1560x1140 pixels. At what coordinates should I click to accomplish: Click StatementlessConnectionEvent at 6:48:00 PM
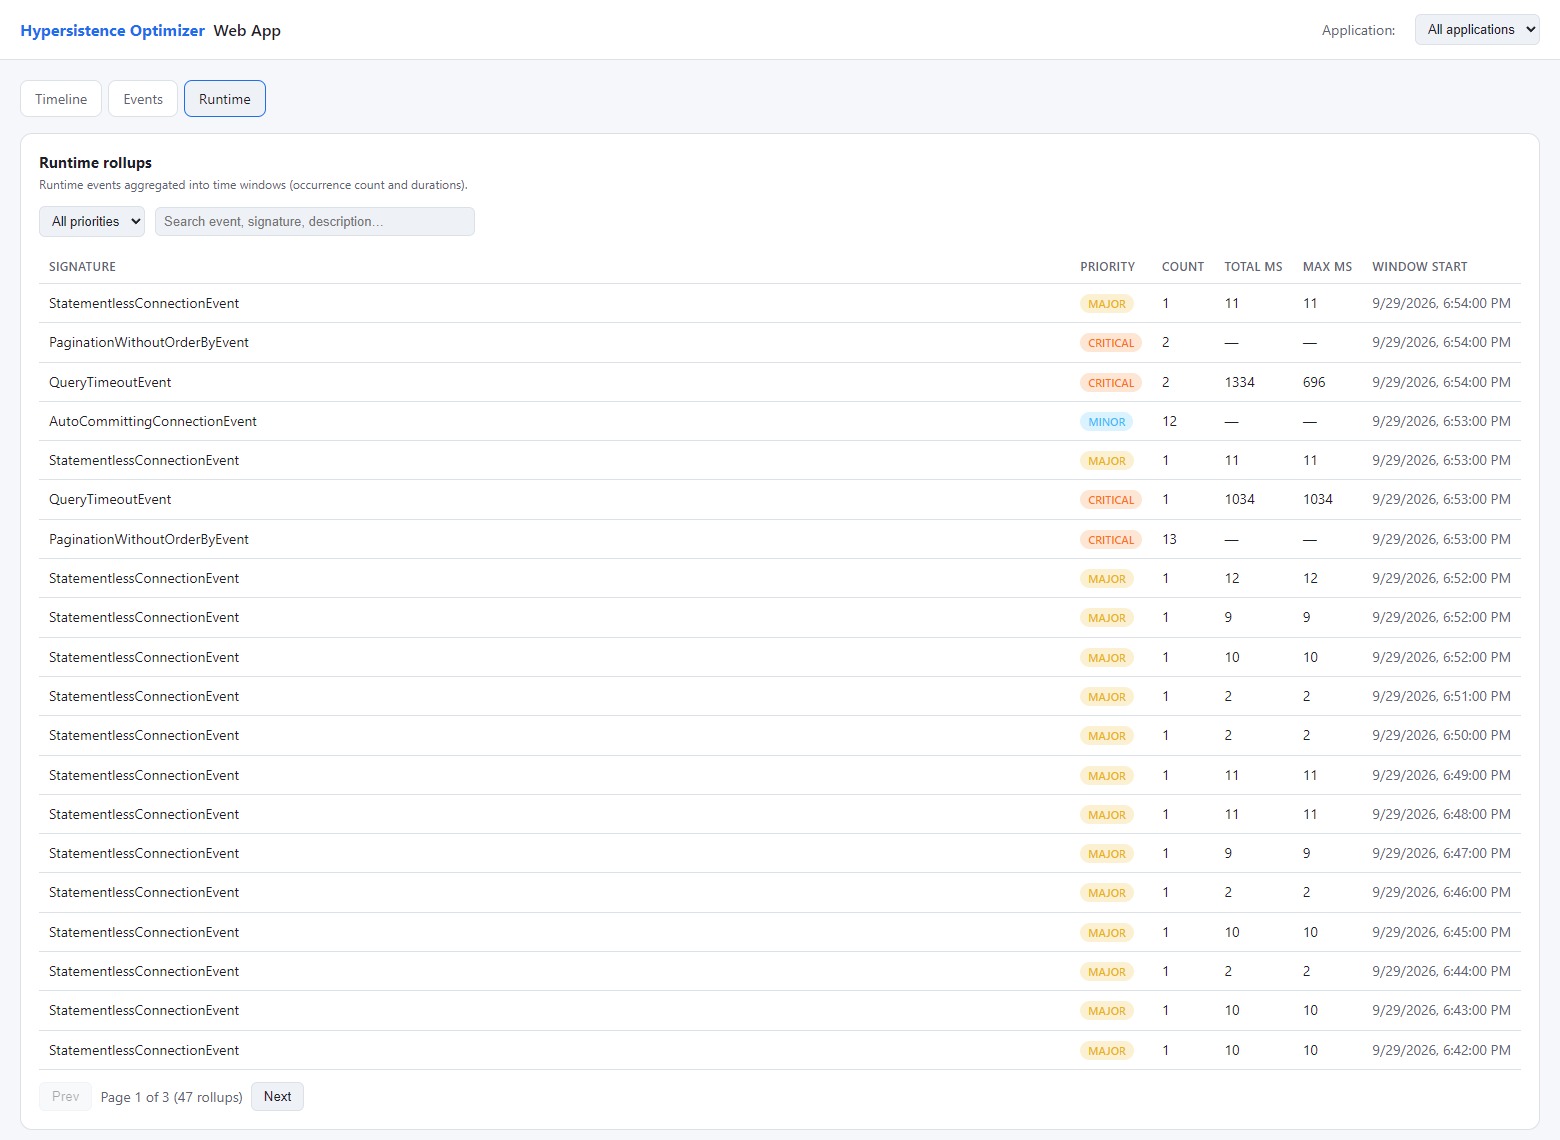coord(144,814)
